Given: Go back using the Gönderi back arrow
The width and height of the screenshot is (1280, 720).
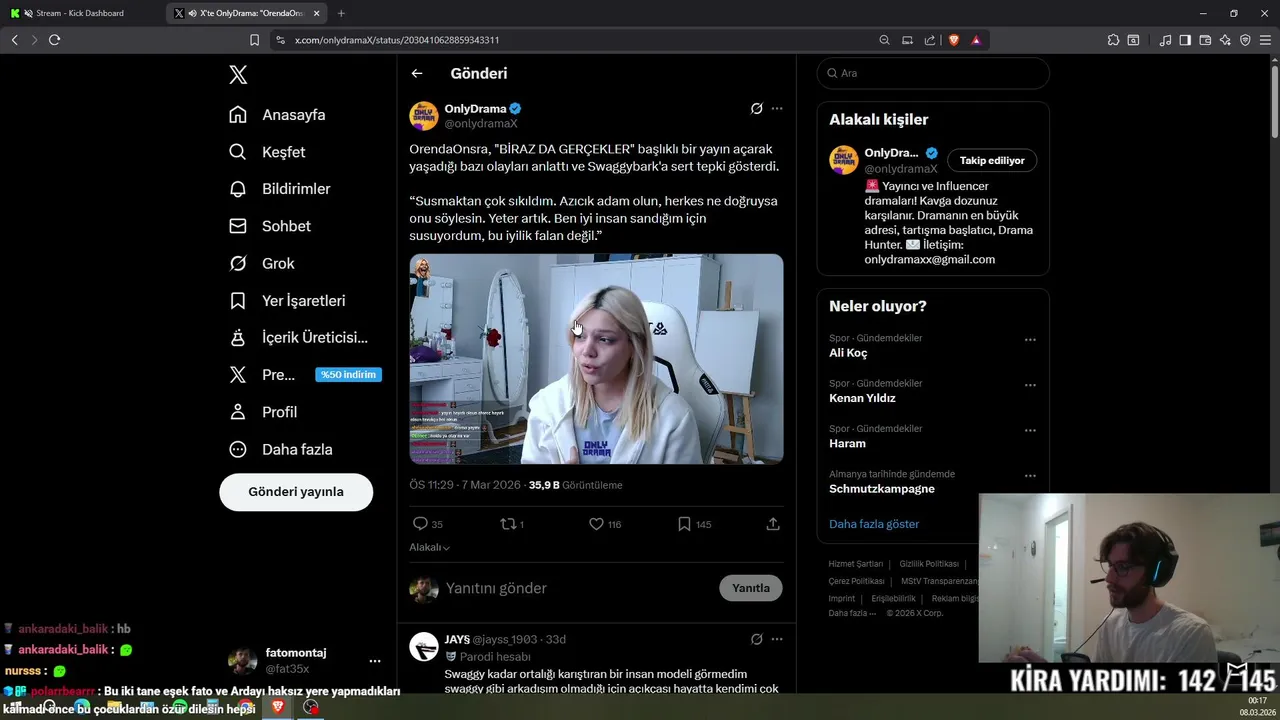Looking at the screenshot, I should (x=417, y=73).
